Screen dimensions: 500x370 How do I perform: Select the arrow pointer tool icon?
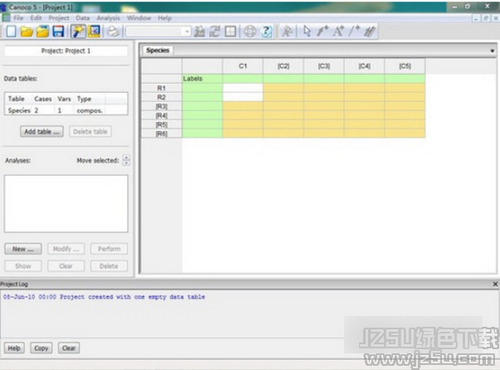[307, 31]
